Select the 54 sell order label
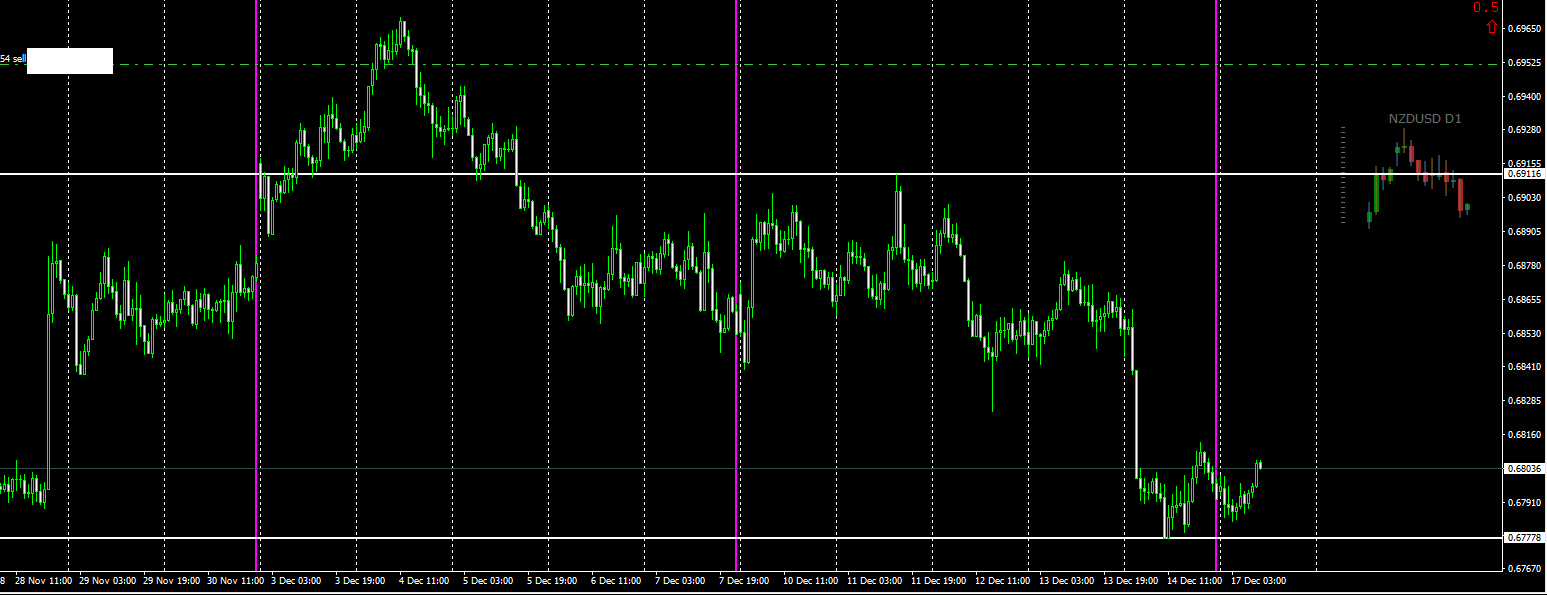The image size is (1547, 595). tap(12, 59)
